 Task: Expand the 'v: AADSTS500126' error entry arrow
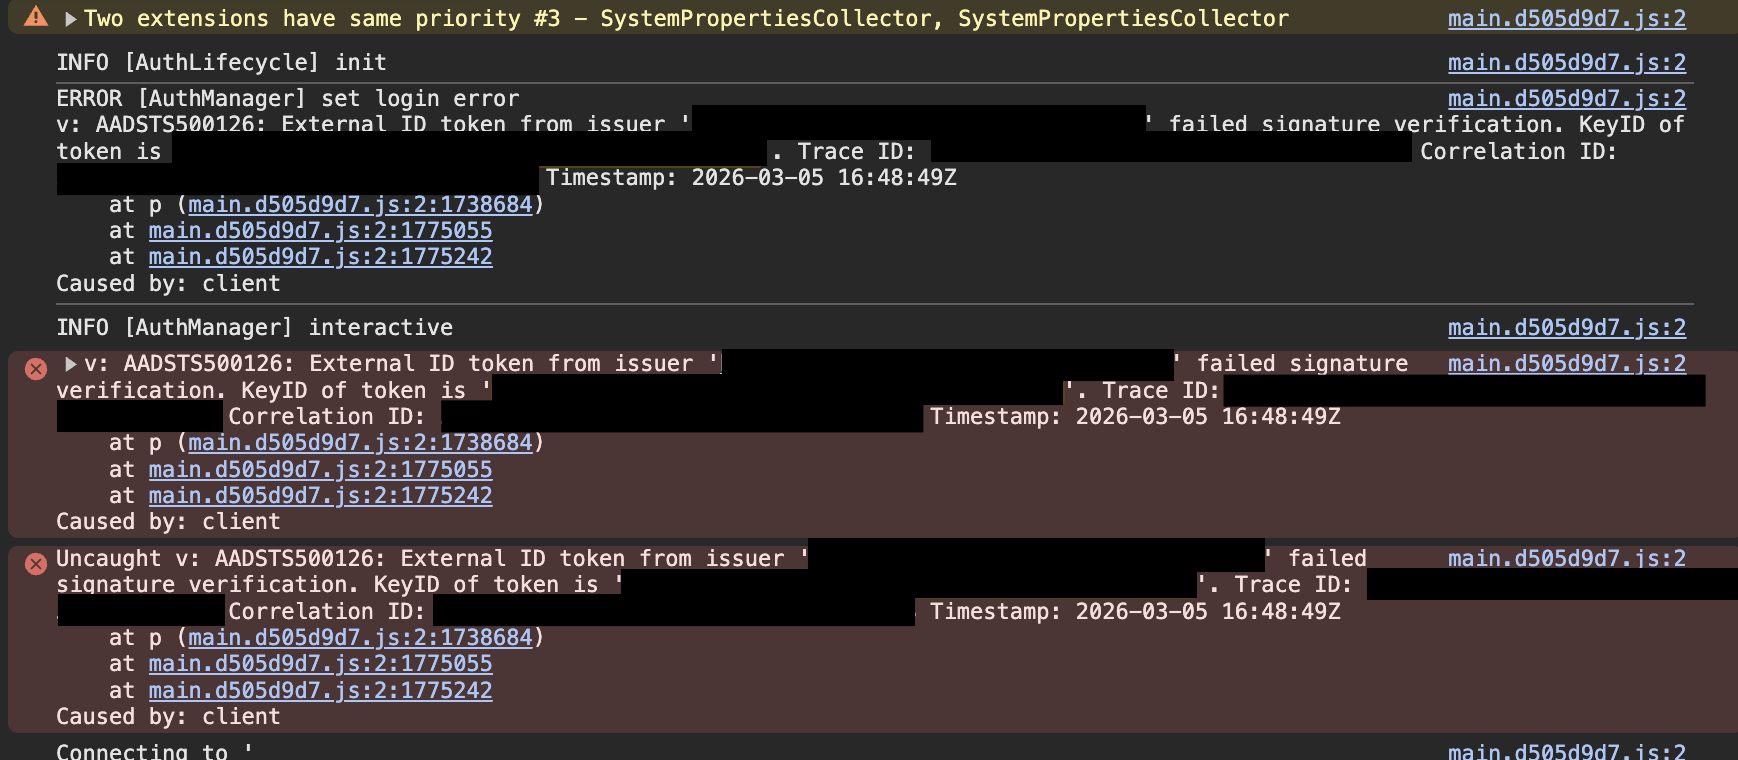[x=70, y=364]
